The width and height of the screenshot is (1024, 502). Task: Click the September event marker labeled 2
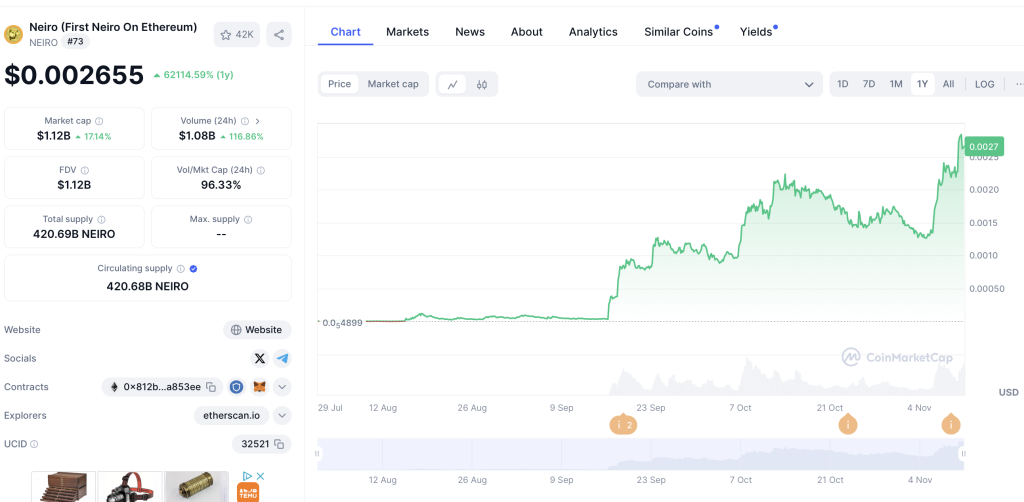(623, 425)
